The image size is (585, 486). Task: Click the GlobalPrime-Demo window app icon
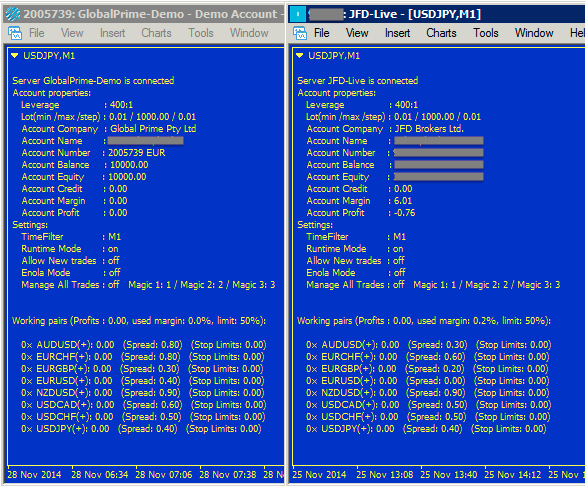13,14
